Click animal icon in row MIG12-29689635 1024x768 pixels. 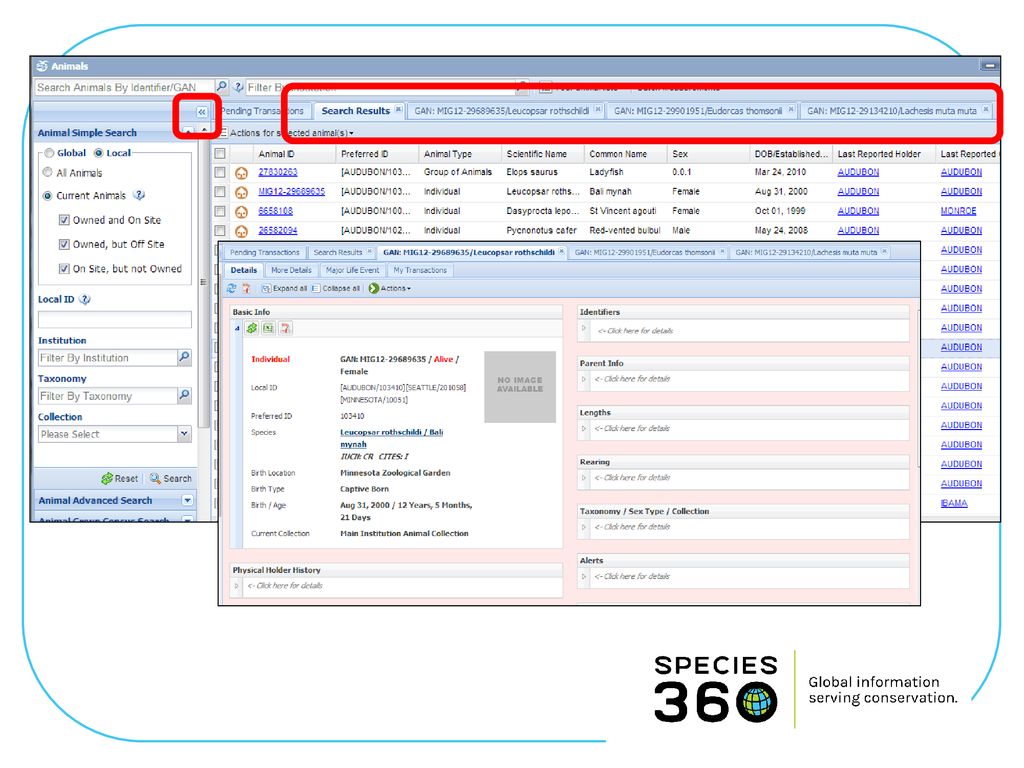pyautogui.click(x=242, y=193)
